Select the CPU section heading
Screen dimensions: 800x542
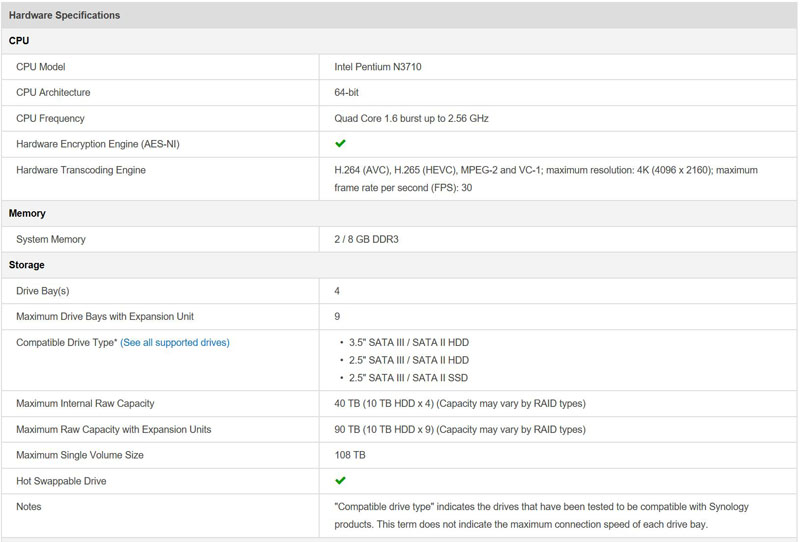click(19, 41)
